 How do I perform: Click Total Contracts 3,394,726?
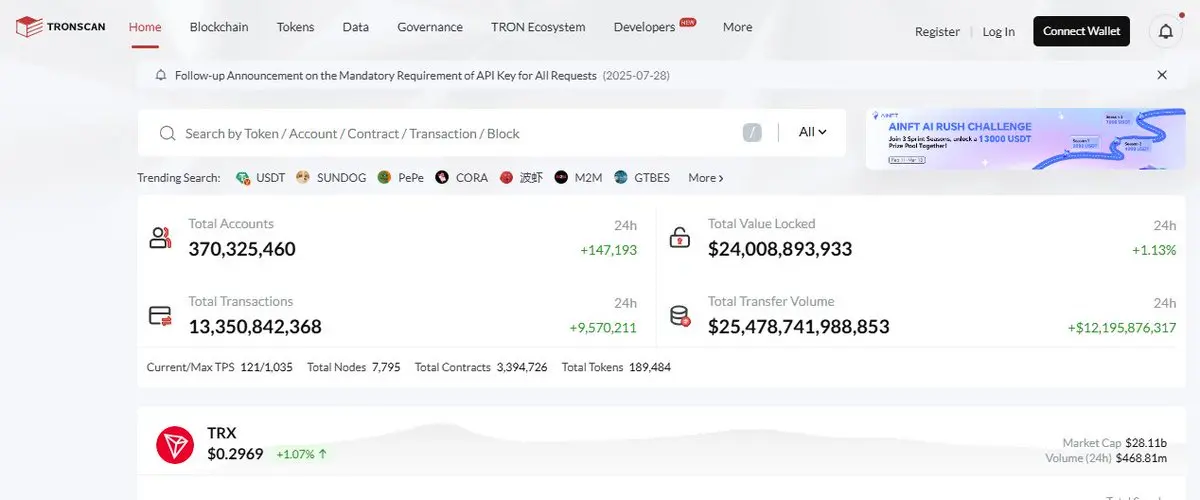pos(481,367)
